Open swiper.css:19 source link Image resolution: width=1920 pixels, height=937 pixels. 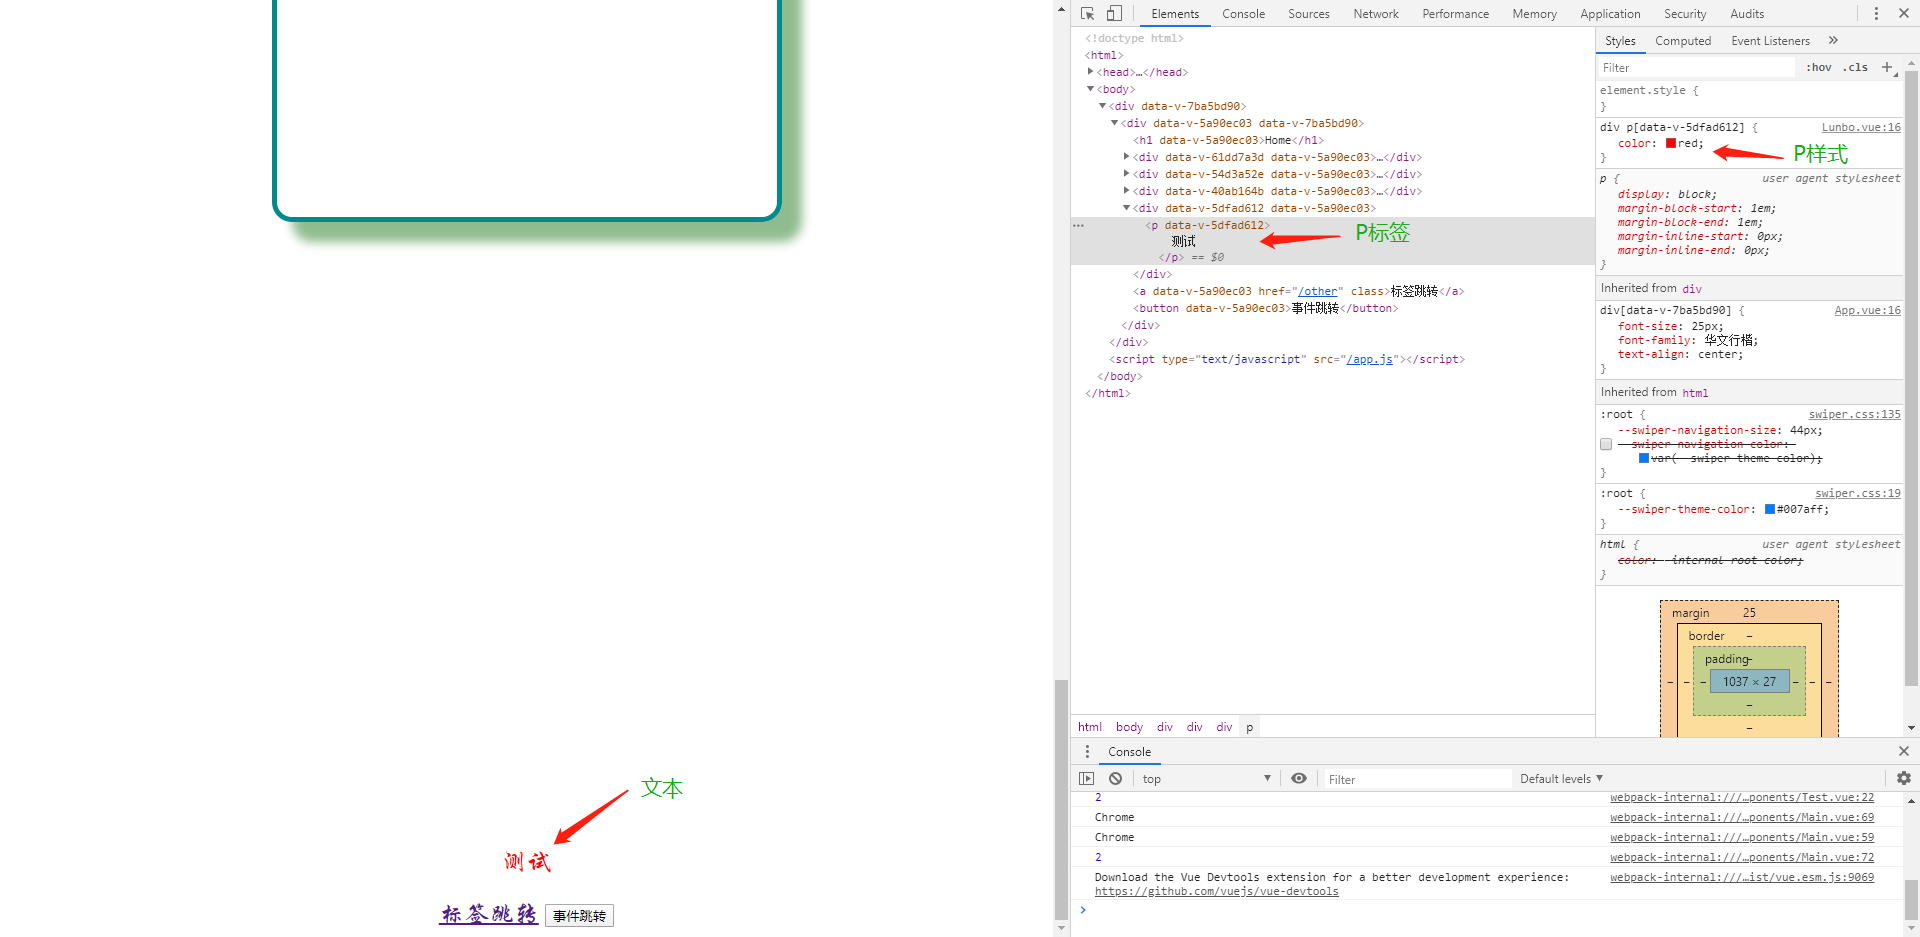[x=1858, y=493]
